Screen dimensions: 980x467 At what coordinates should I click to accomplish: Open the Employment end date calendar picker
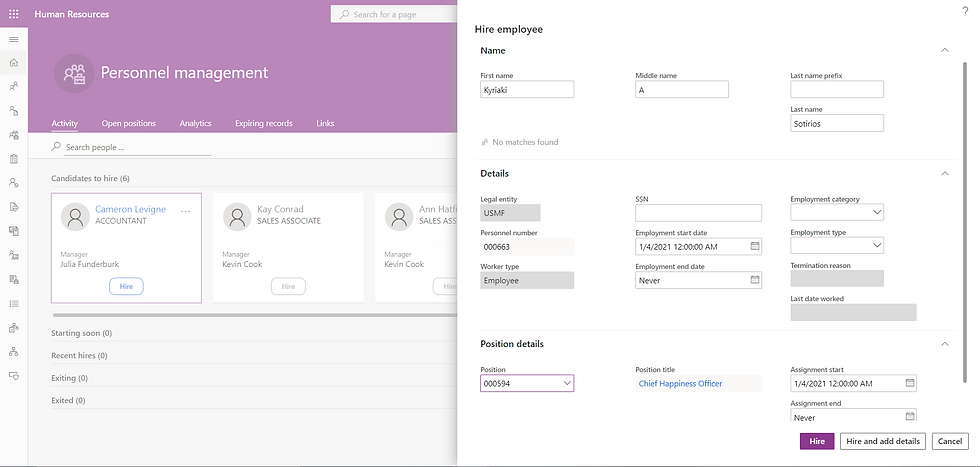(755, 280)
